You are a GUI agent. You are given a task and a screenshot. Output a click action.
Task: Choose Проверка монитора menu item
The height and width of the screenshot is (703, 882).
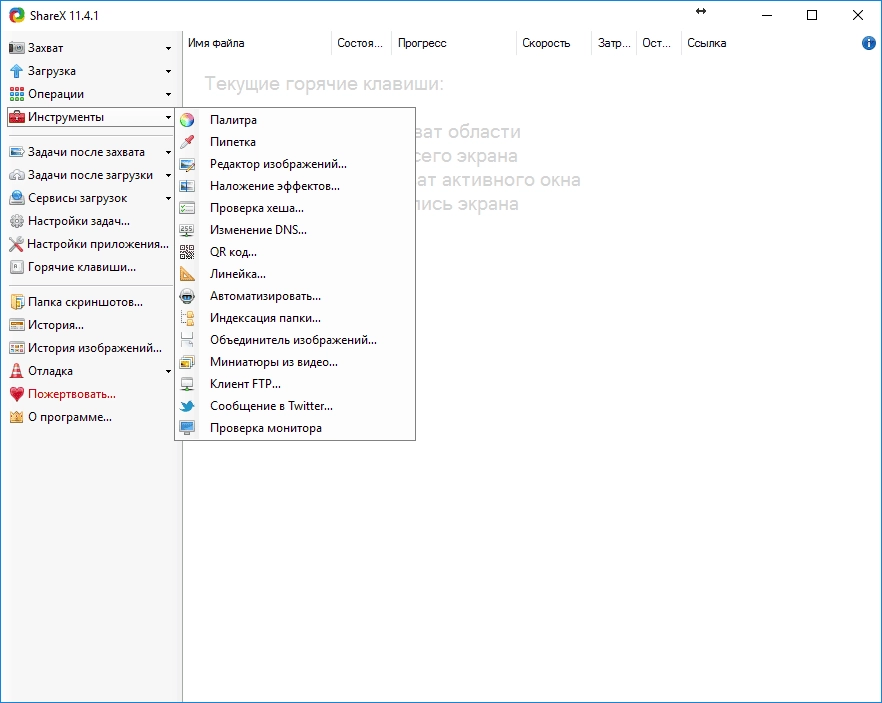295,428
